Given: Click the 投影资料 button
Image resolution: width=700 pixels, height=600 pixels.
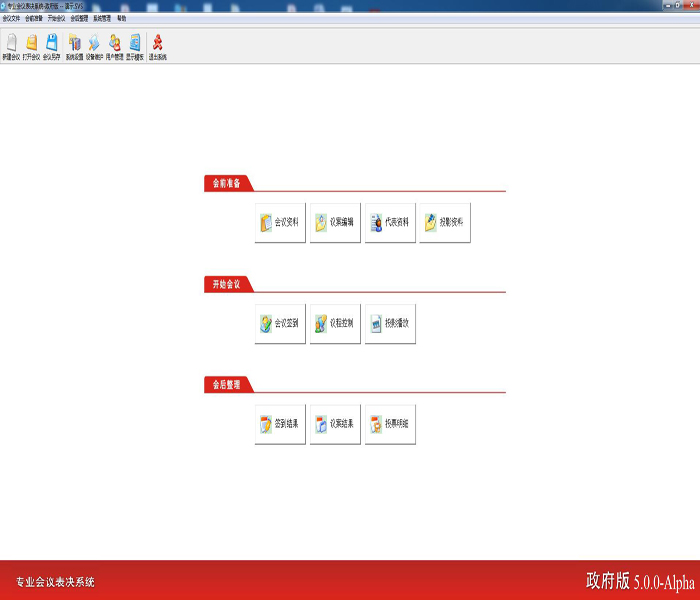Looking at the screenshot, I should [445, 223].
